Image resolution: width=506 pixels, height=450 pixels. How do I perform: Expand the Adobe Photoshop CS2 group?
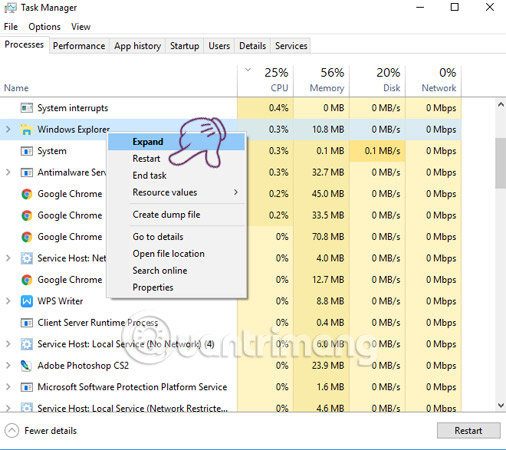(8, 366)
